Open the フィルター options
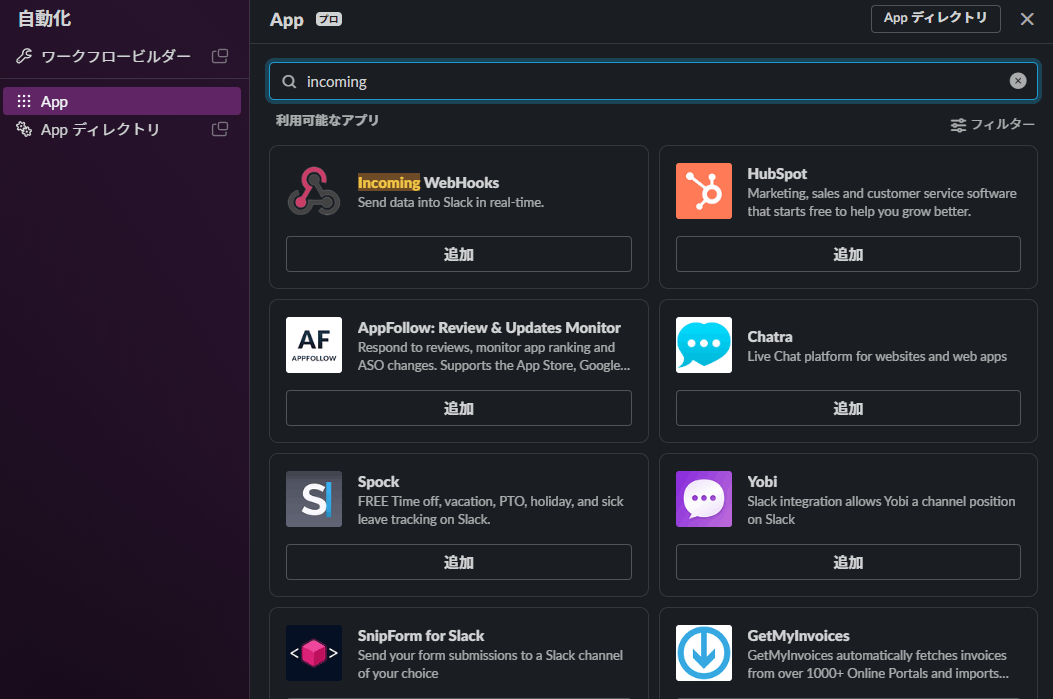The height and width of the screenshot is (699, 1053). click(x=993, y=125)
